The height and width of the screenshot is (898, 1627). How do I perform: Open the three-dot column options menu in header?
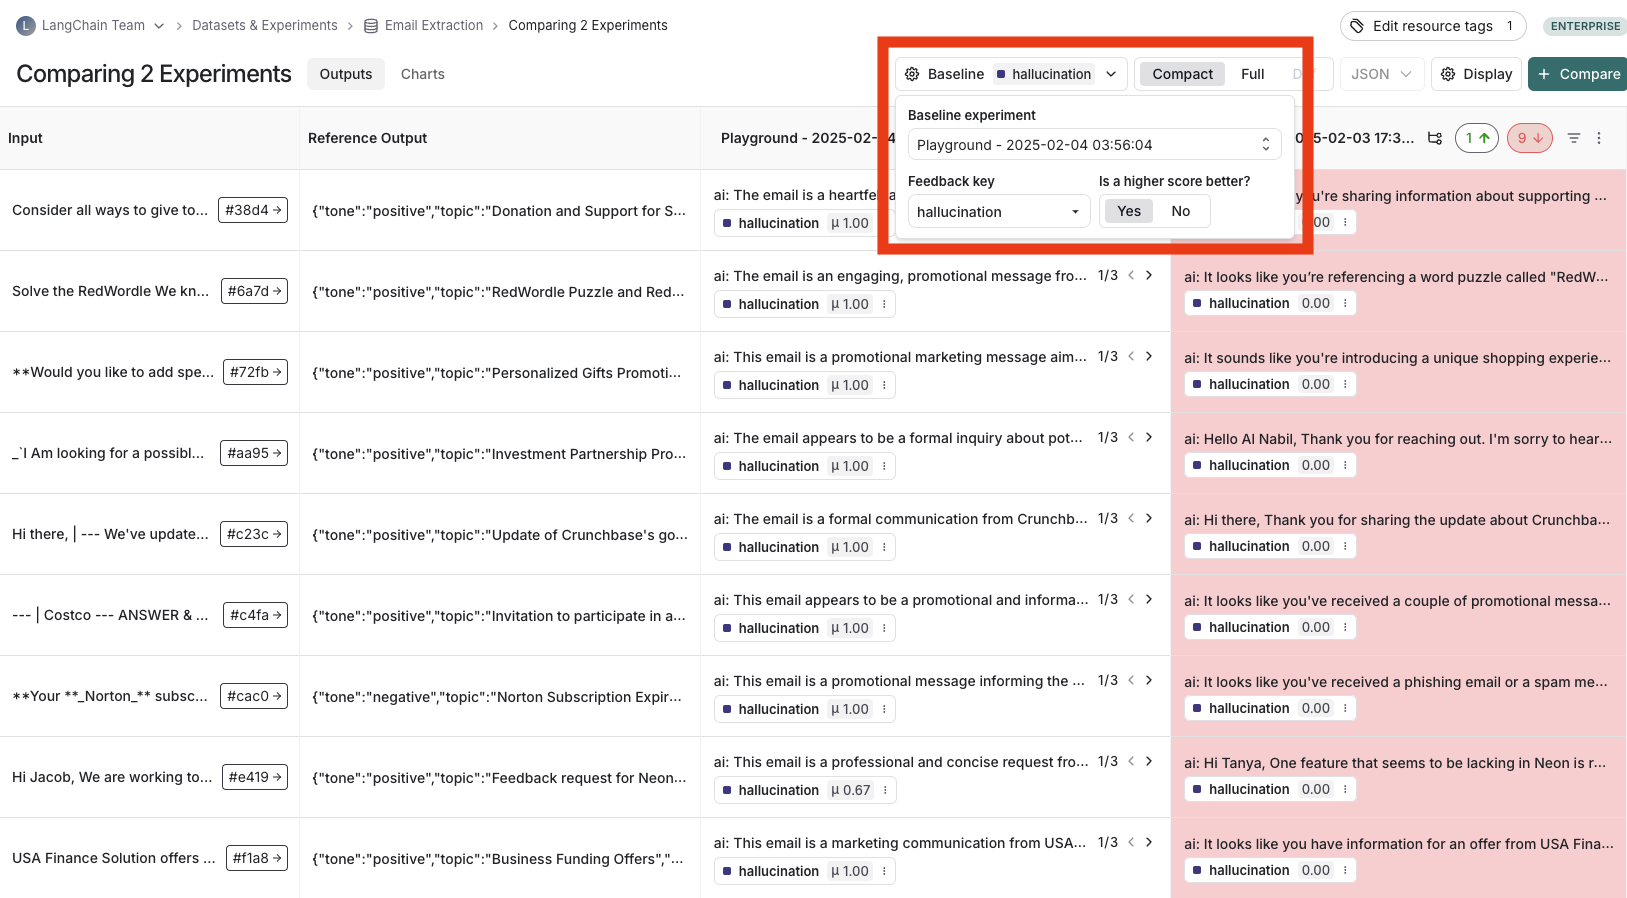coord(1599,138)
